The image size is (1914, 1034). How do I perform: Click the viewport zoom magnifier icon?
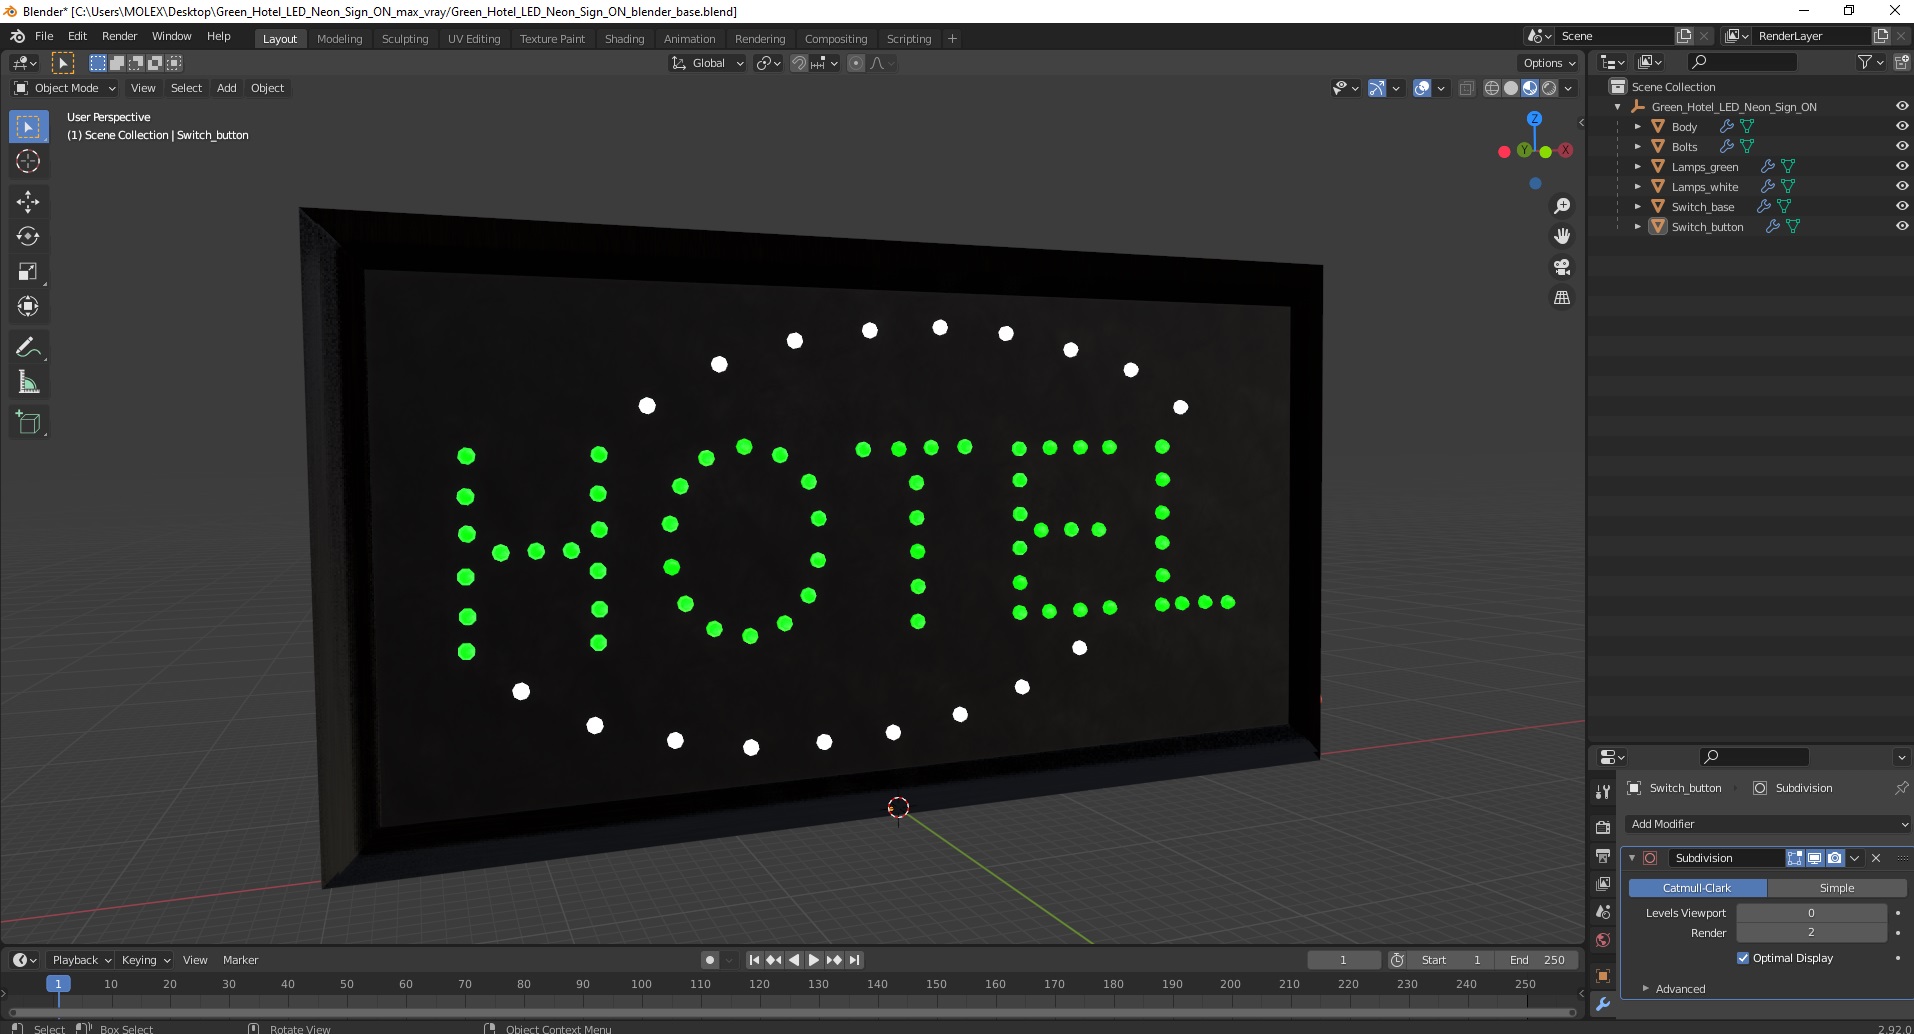tap(1561, 206)
